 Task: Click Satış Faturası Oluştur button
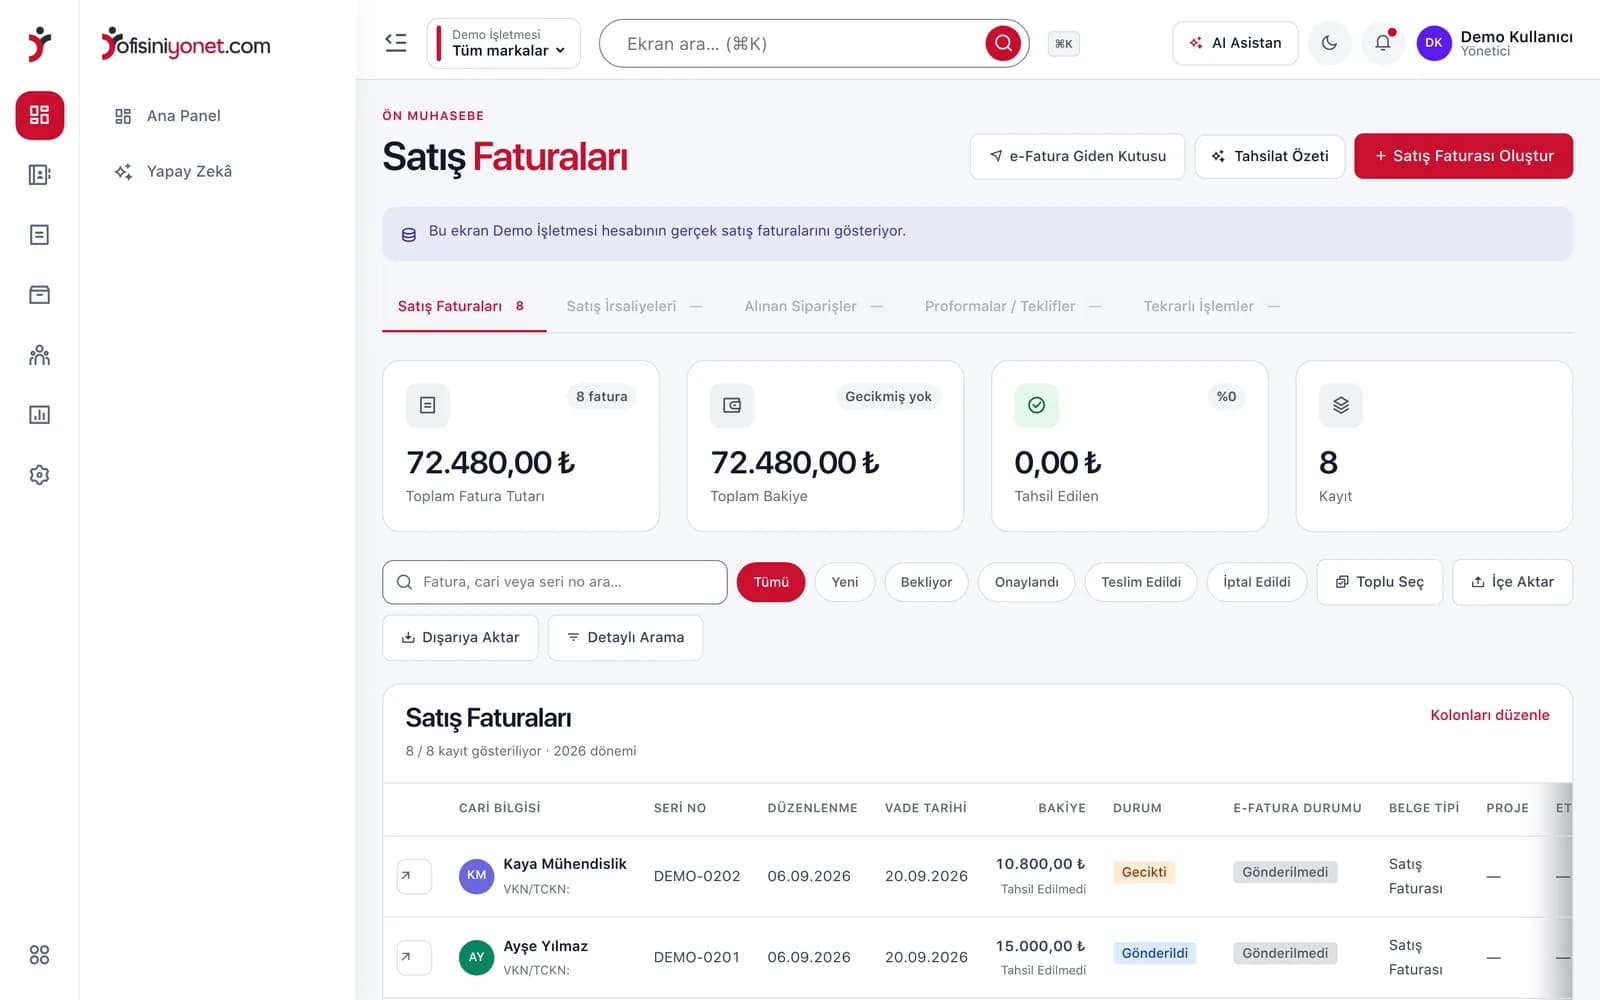click(x=1463, y=156)
